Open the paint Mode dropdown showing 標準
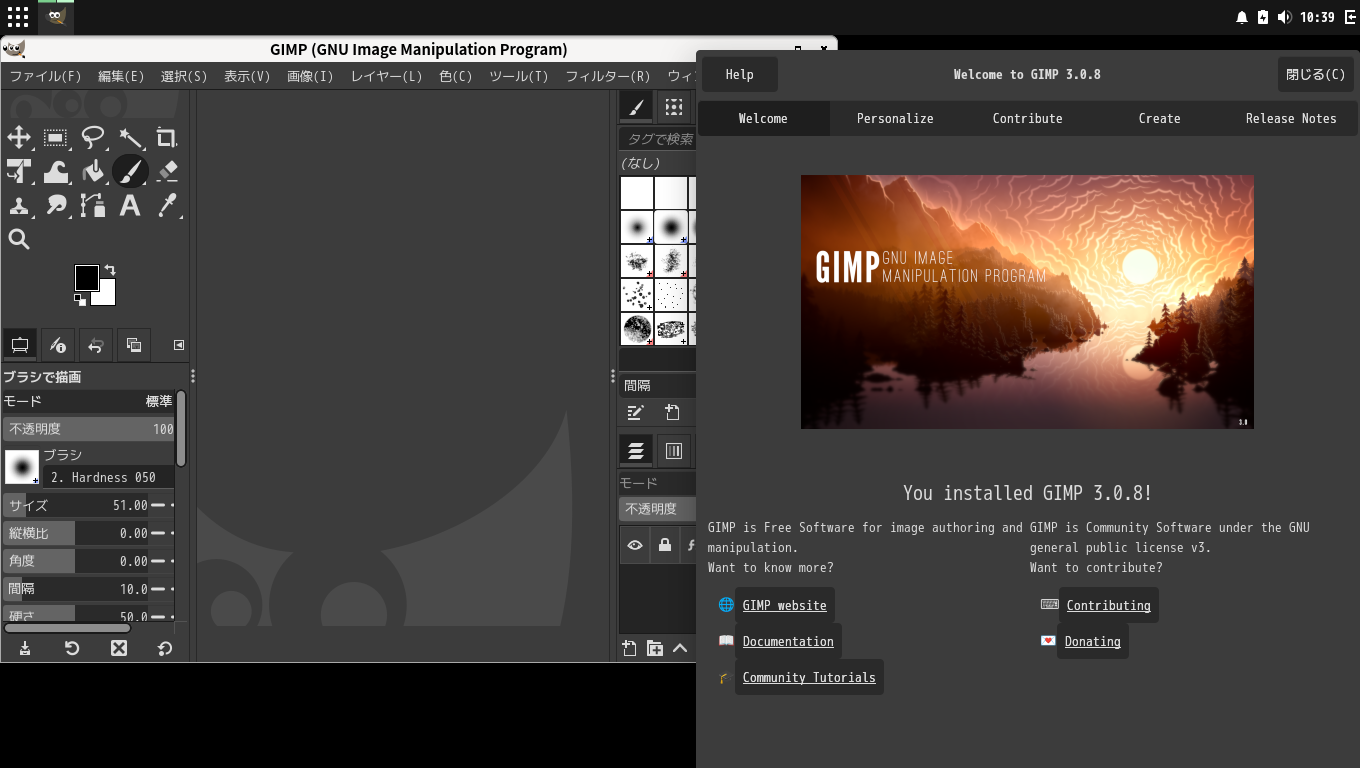The image size is (1360, 768). click(x=88, y=401)
